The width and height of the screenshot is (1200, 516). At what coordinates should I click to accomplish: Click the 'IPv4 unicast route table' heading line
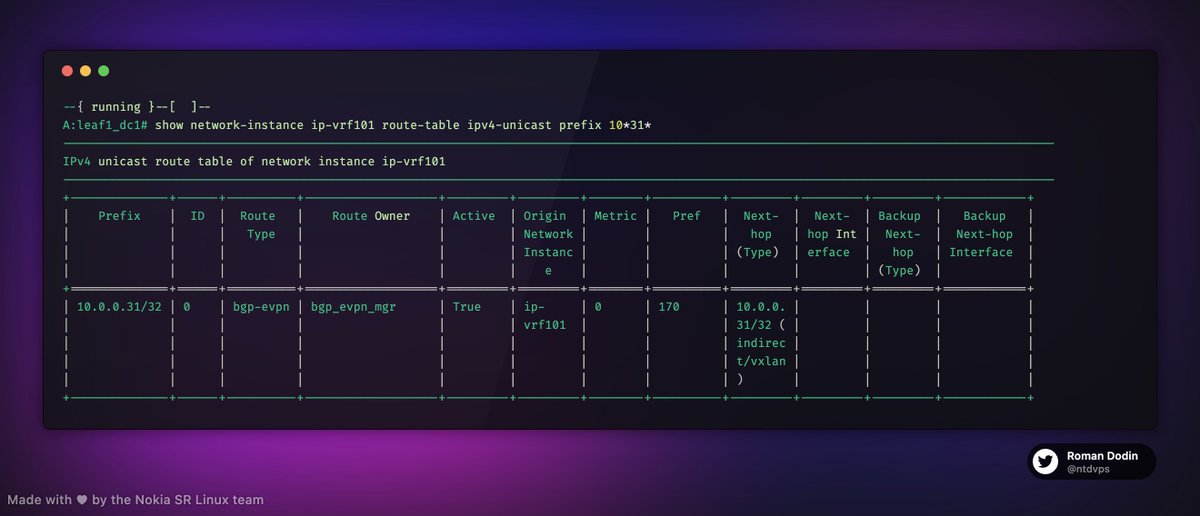tap(254, 161)
